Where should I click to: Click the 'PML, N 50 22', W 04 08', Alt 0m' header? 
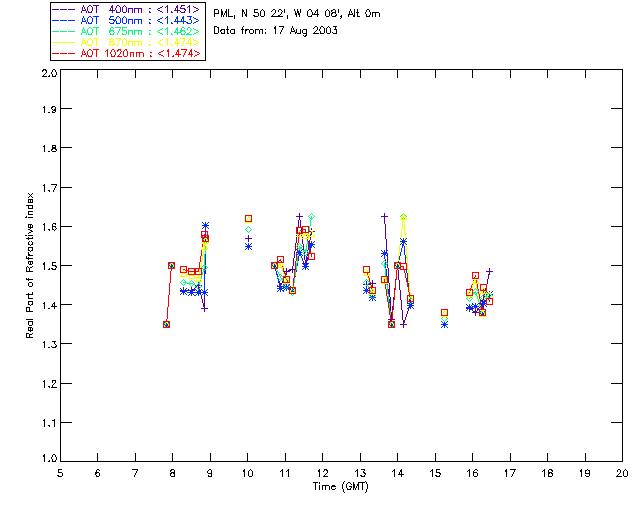click(297, 13)
